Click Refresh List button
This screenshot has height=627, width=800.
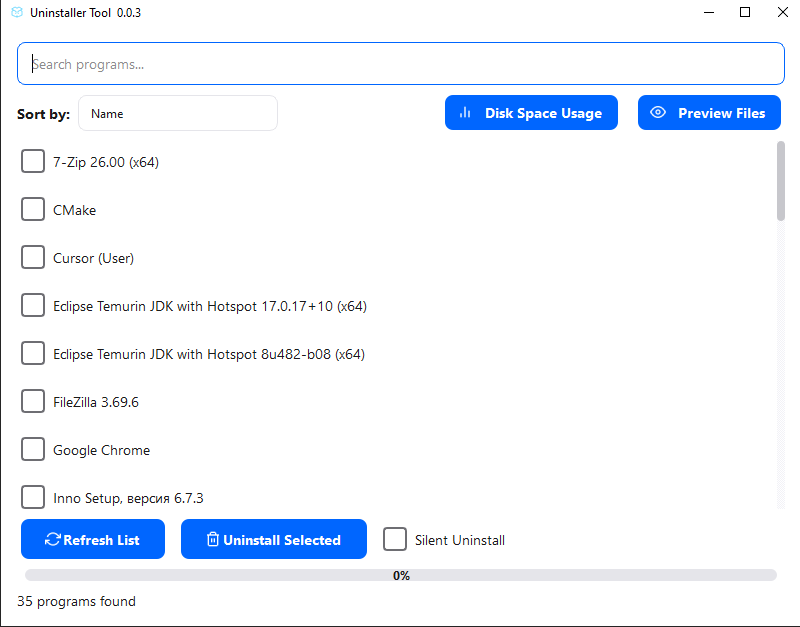(93, 539)
